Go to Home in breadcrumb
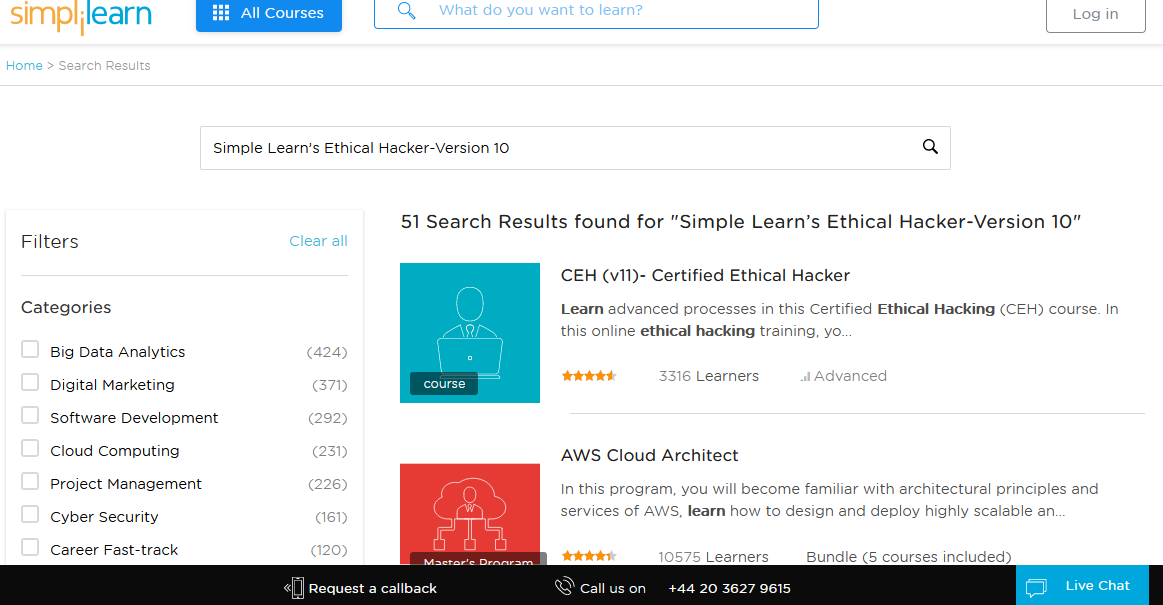 click(24, 65)
